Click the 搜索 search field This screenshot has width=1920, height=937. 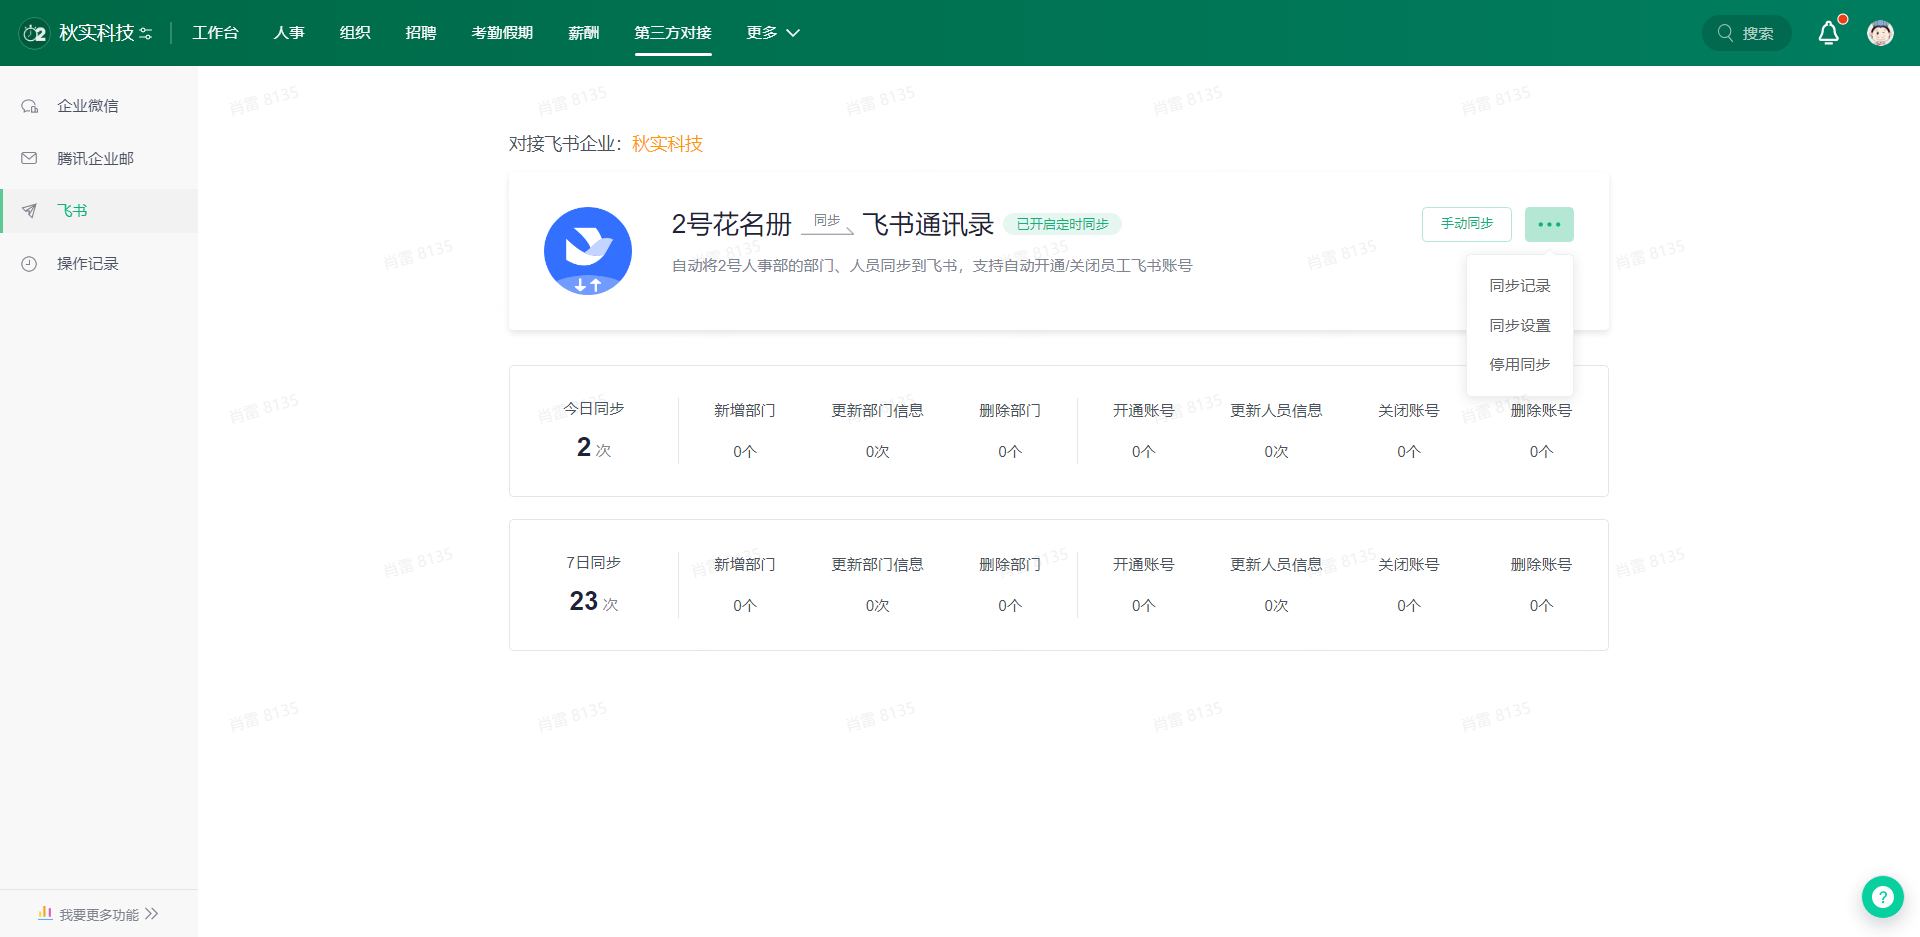point(1747,33)
